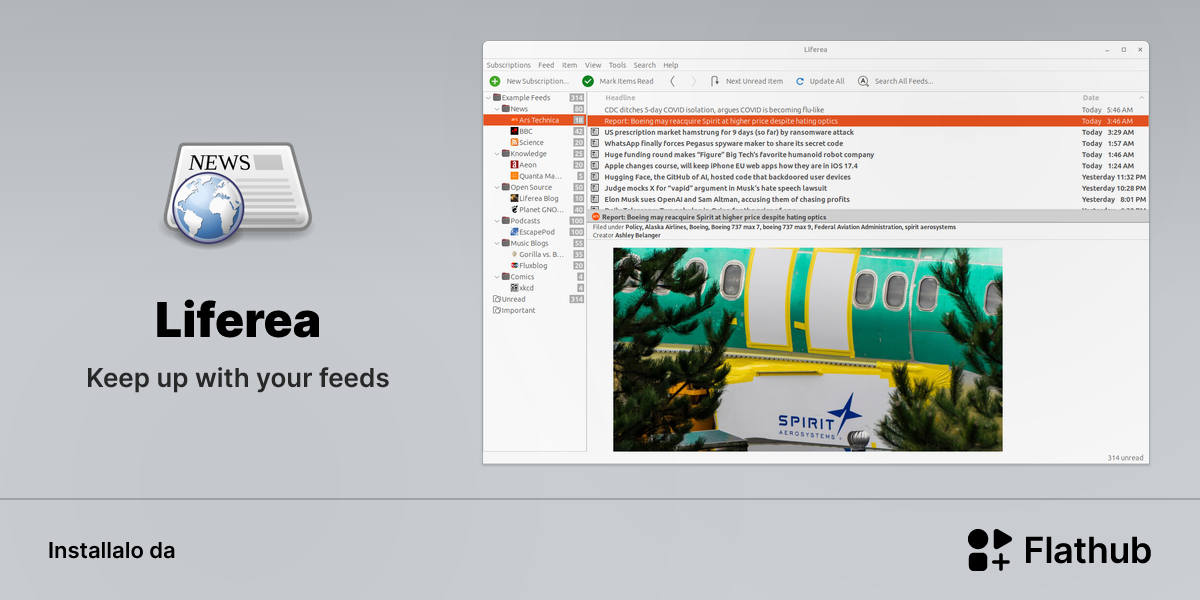This screenshot has height=600, width=1200.
Task: Click the Next Unread Item icon
Action: pos(715,81)
